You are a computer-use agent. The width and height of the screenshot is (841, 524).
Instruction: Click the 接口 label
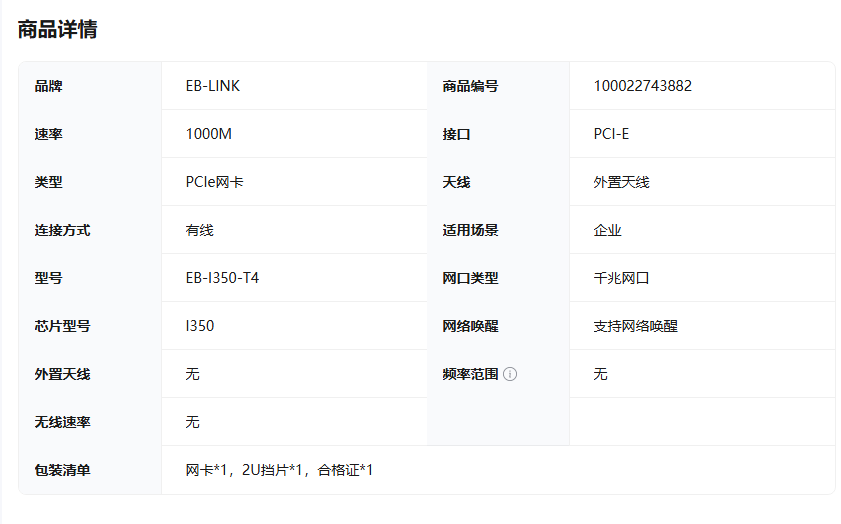coord(456,134)
